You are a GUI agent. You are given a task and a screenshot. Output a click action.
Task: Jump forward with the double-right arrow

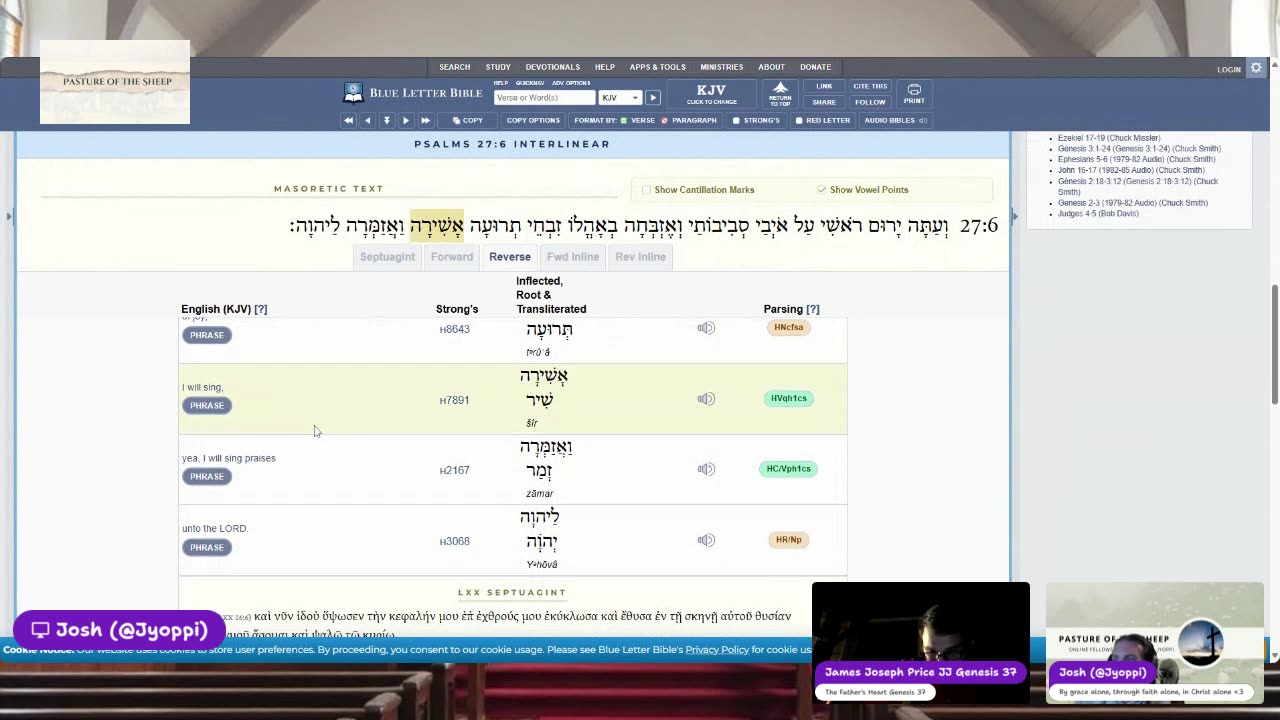coord(425,120)
